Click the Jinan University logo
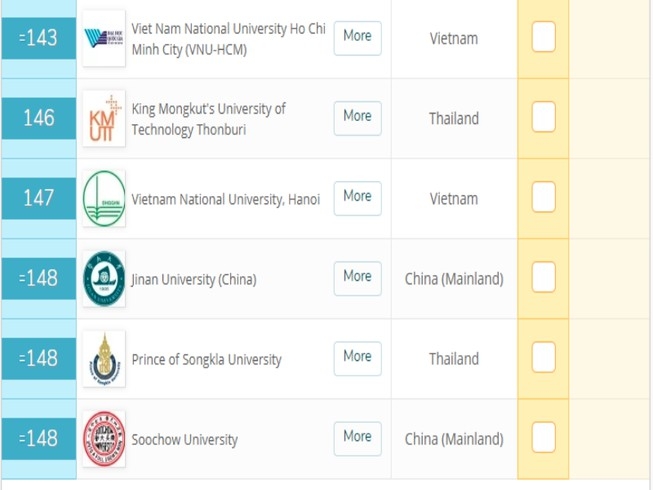Viewport: 653px width, 490px height. pyautogui.click(x=104, y=279)
